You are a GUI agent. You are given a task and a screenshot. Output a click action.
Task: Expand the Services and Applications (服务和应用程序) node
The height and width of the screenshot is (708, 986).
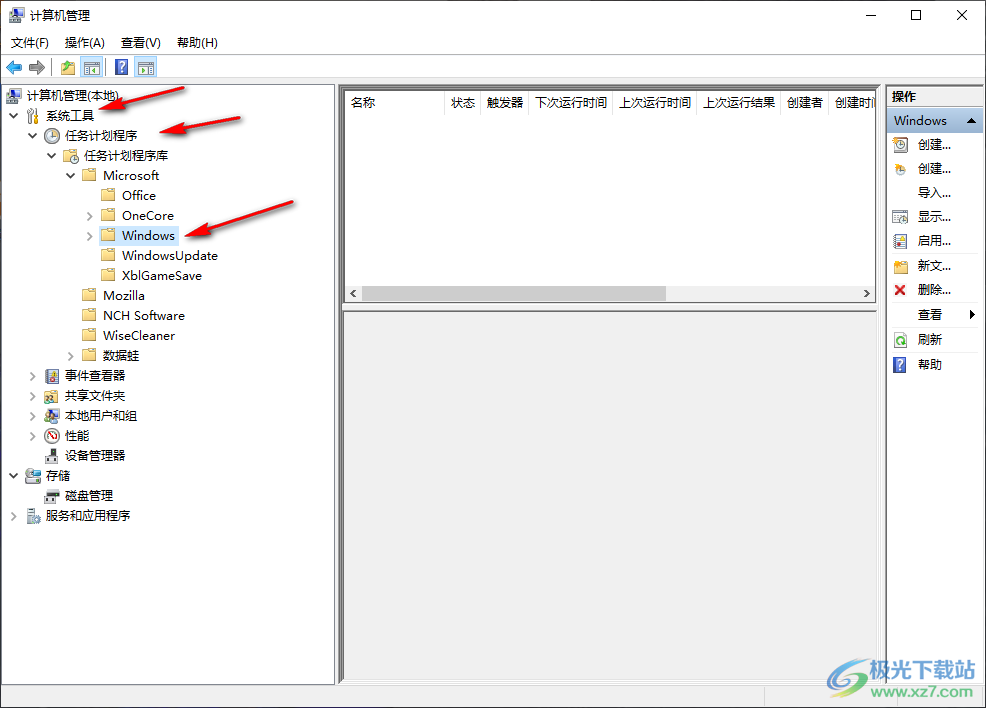tap(14, 516)
